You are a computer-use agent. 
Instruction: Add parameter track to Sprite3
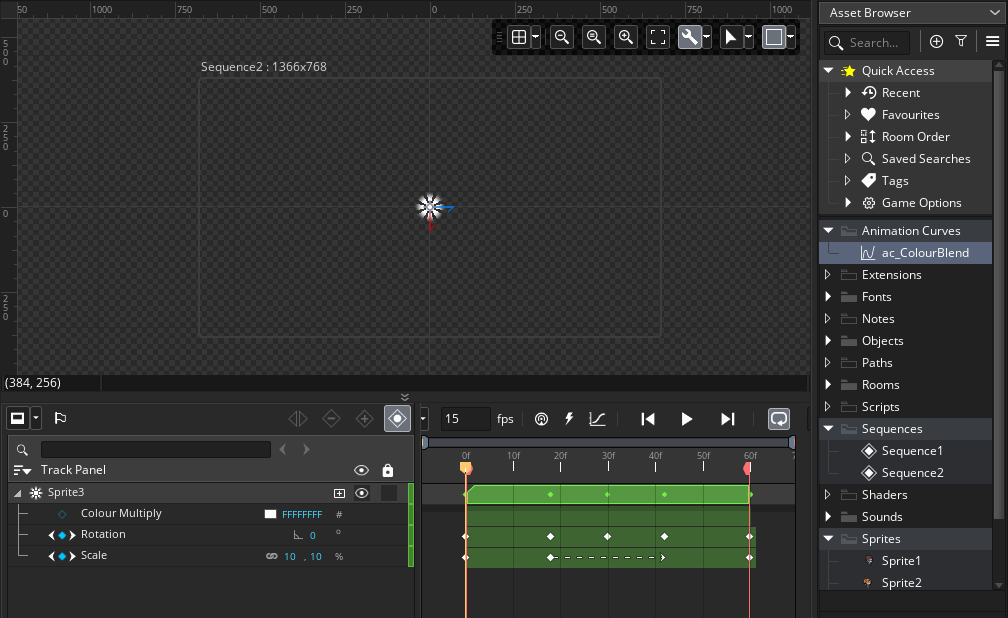339,493
